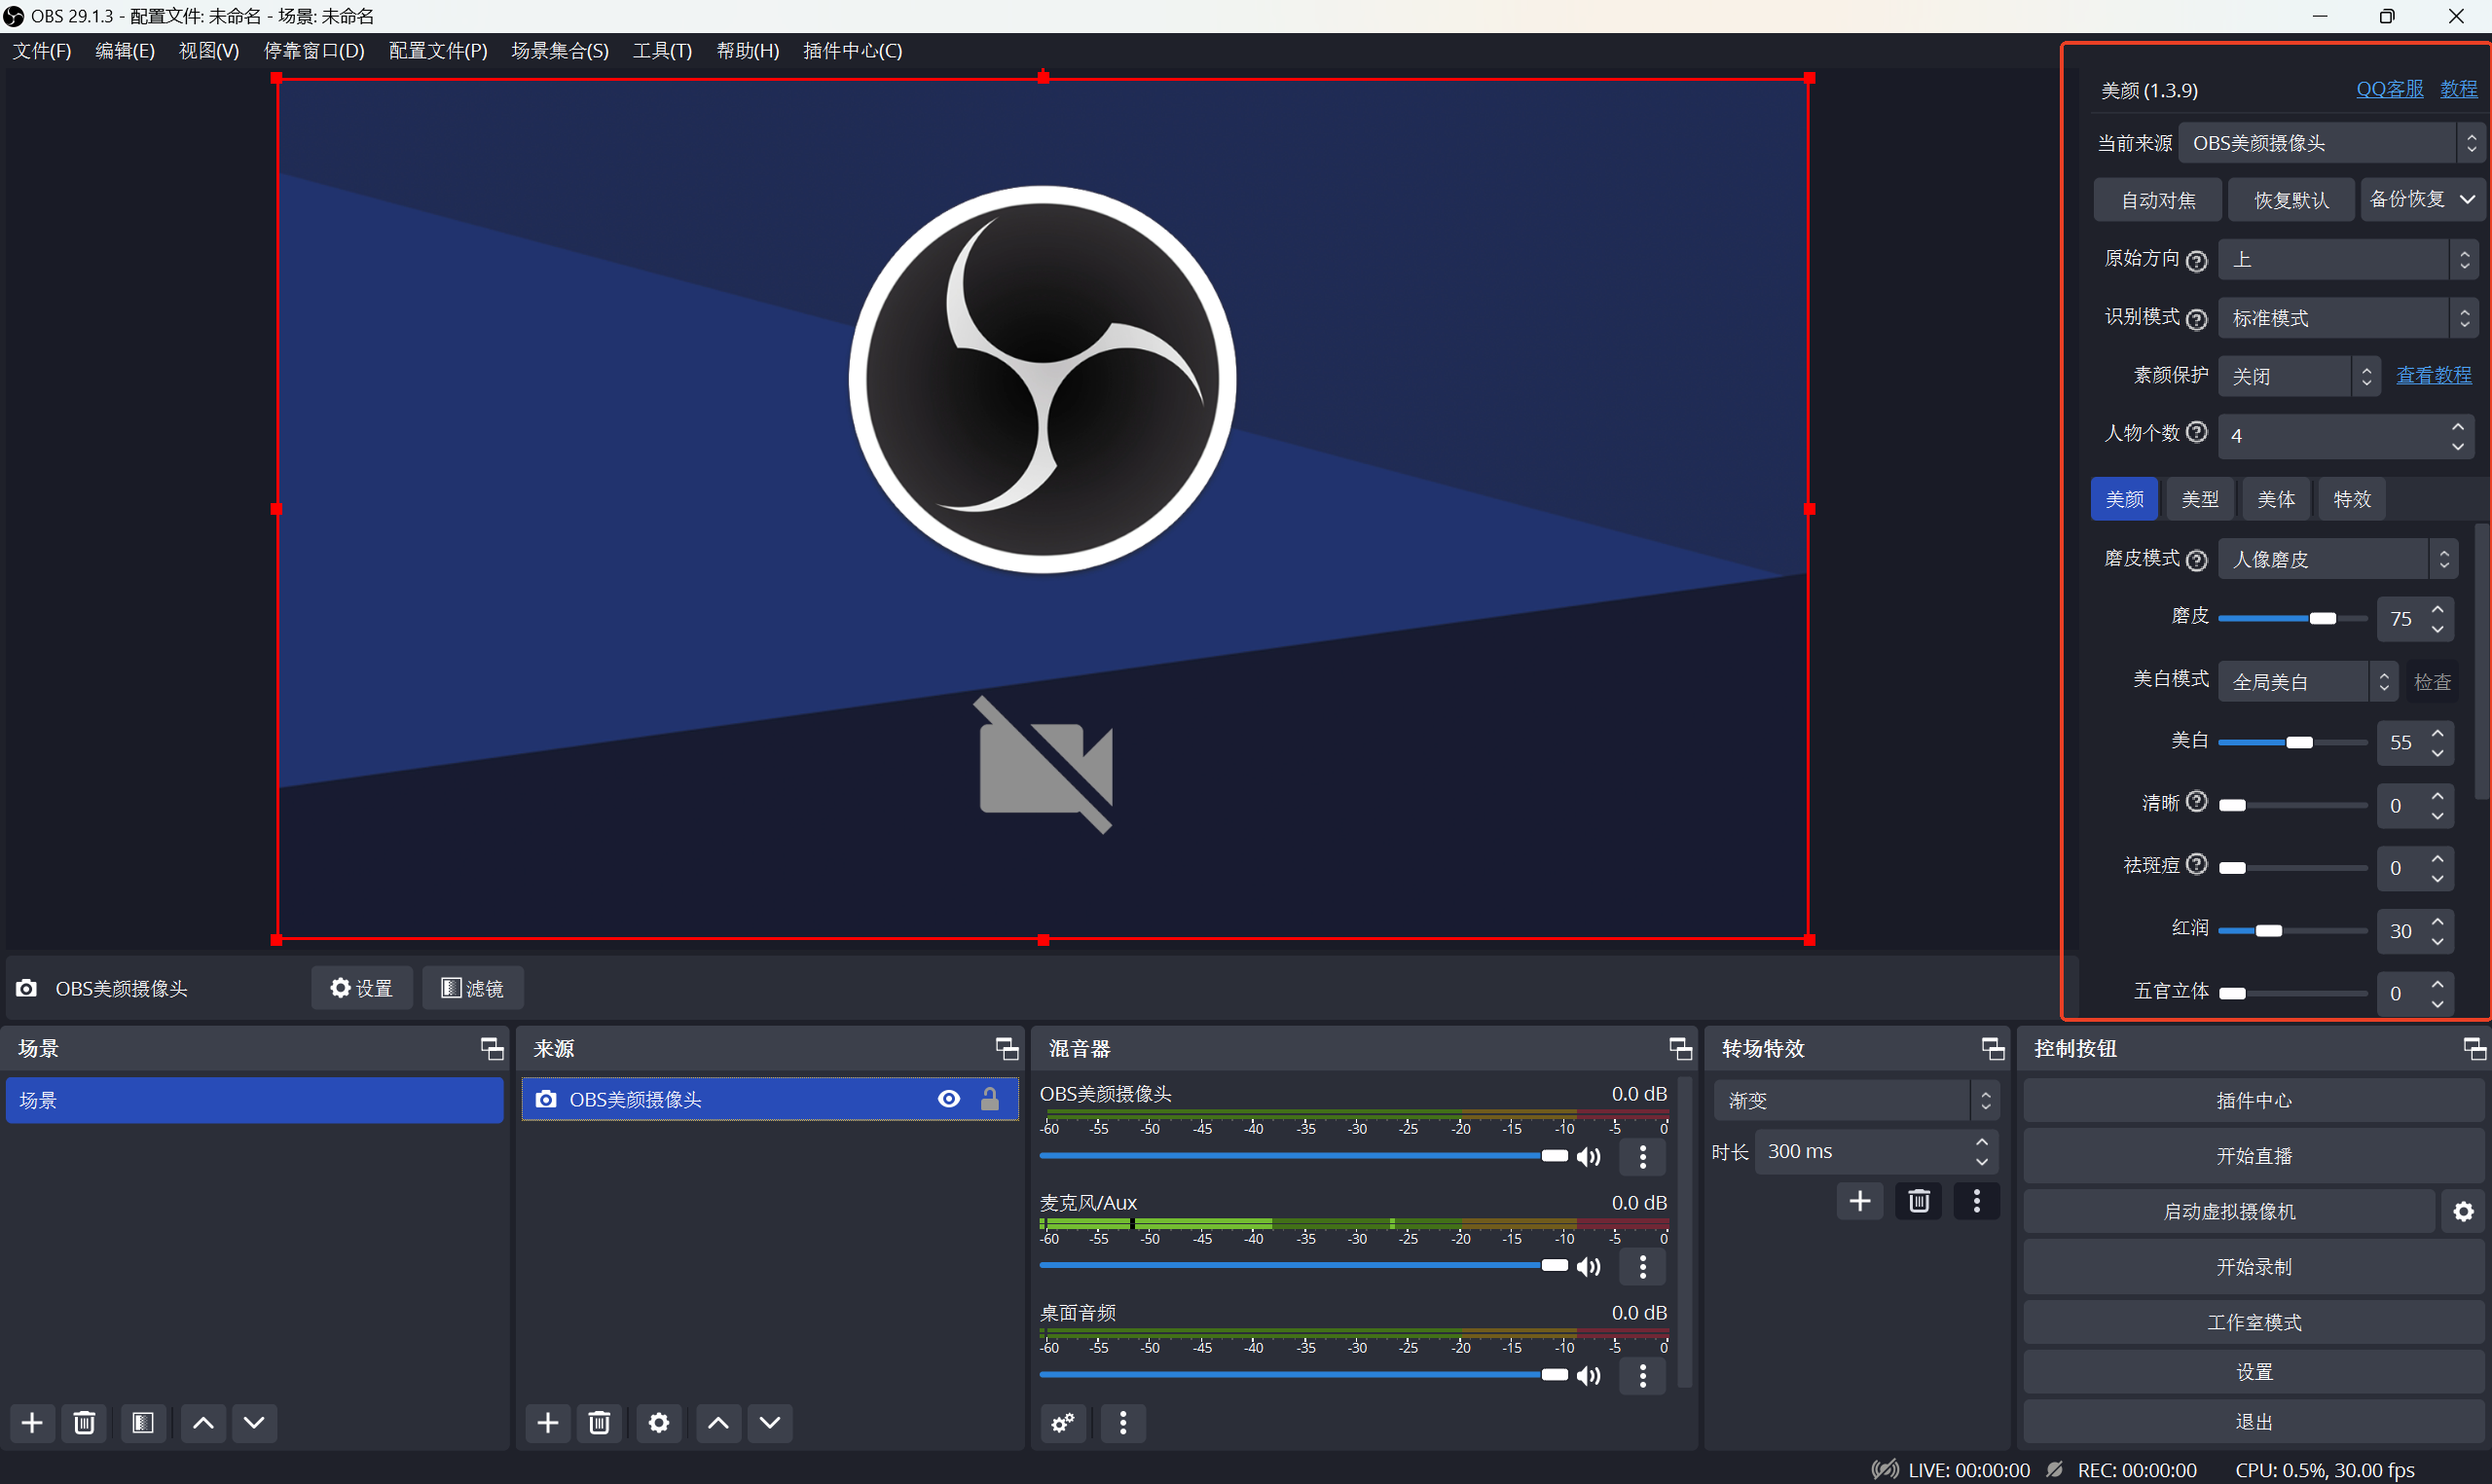The width and height of the screenshot is (2492, 1484).
Task: Open scene filters icon in Scenes panel
Action: click(143, 1422)
